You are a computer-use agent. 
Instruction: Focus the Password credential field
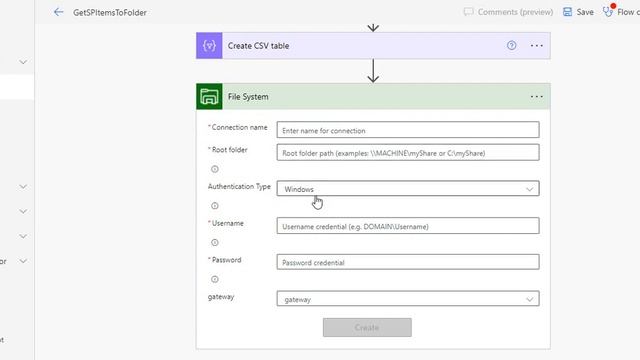408,262
